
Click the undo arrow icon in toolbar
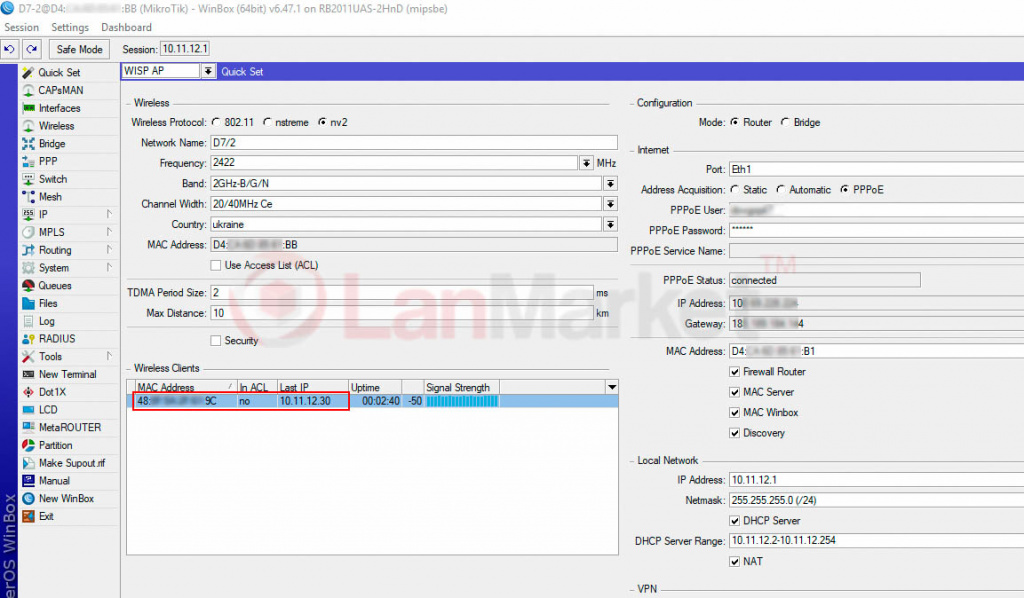pyautogui.click(x=10, y=49)
